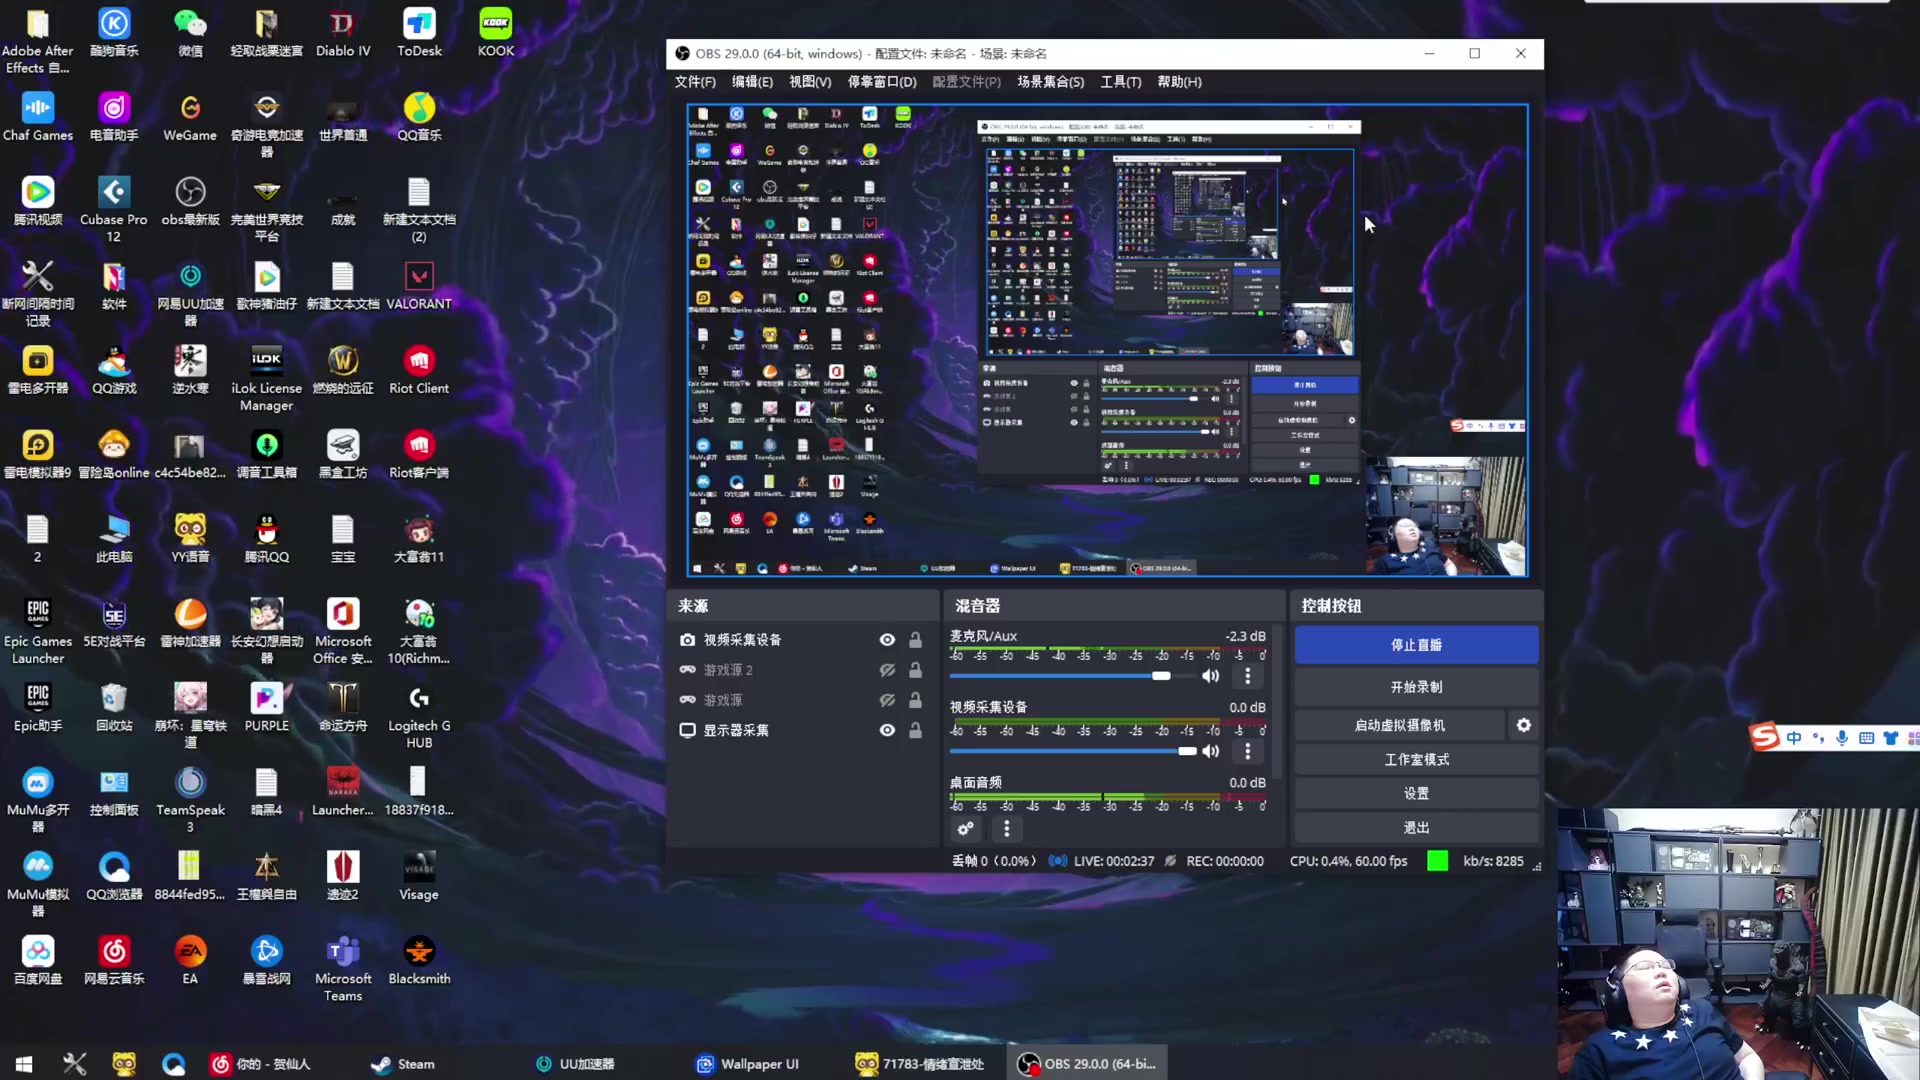The height and width of the screenshot is (1080, 1920).
Task: Mute the 麦克风/Aux speaker icon
Action: click(1211, 676)
